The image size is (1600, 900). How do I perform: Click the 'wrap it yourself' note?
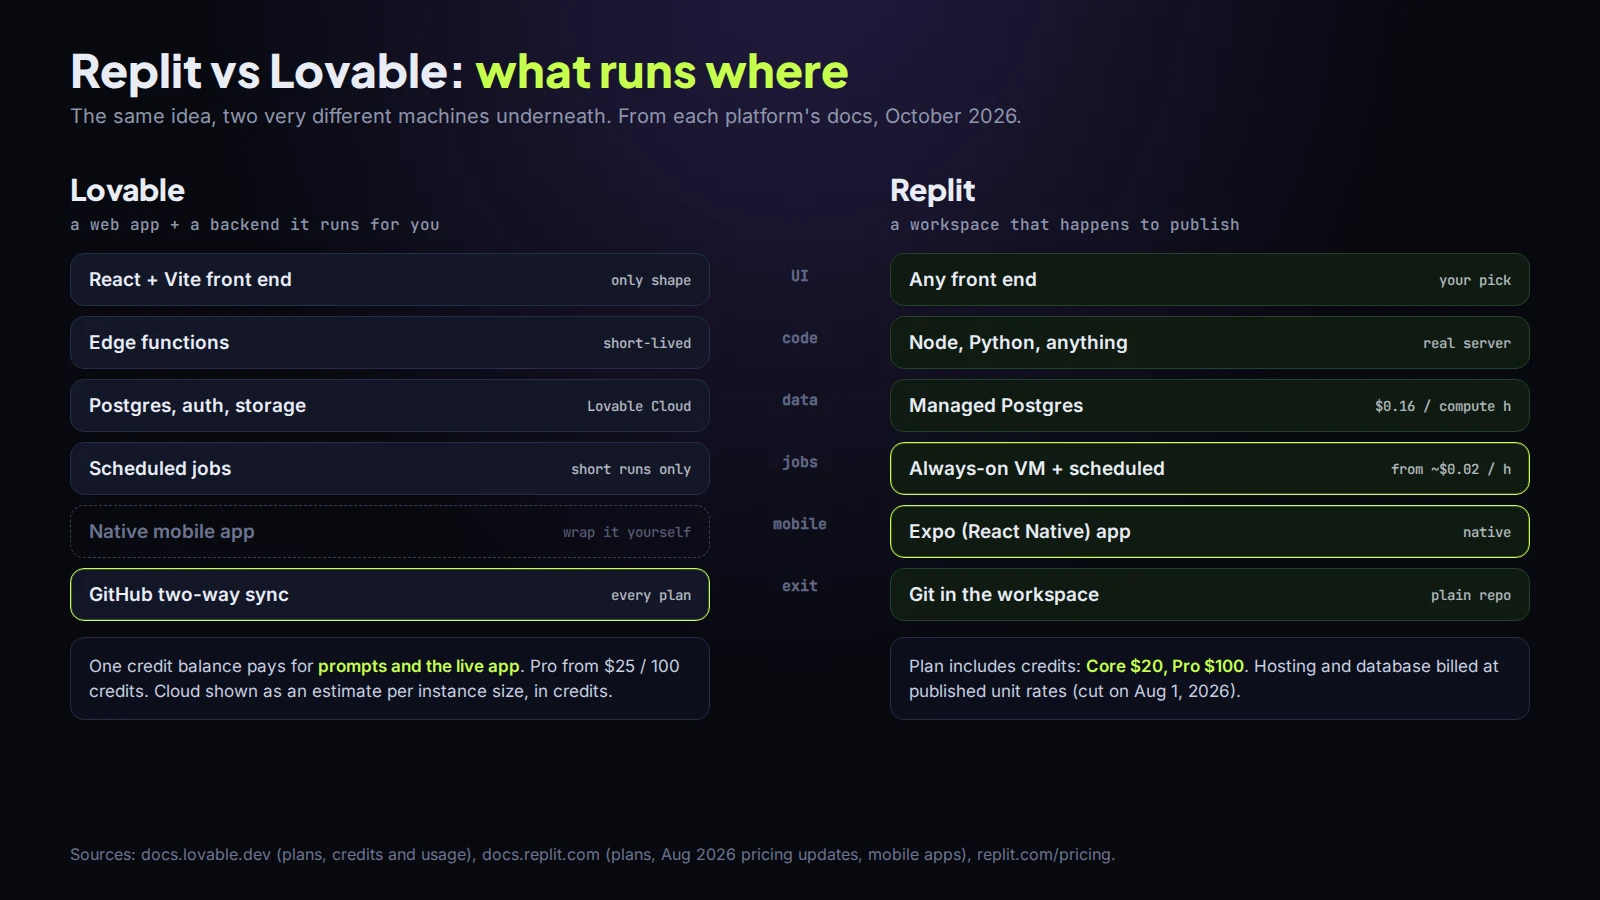[x=627, y=532]
